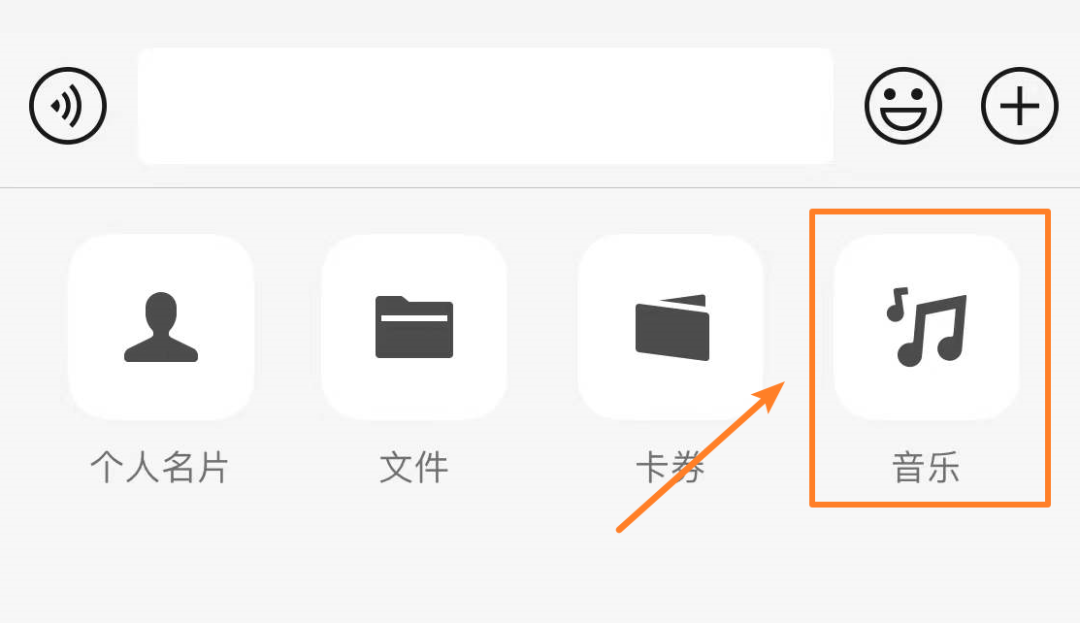Click the 个人名片 text label
The height and width of the screenshot is (623, 1080).
pyautogui.click(x=160, y=467)
